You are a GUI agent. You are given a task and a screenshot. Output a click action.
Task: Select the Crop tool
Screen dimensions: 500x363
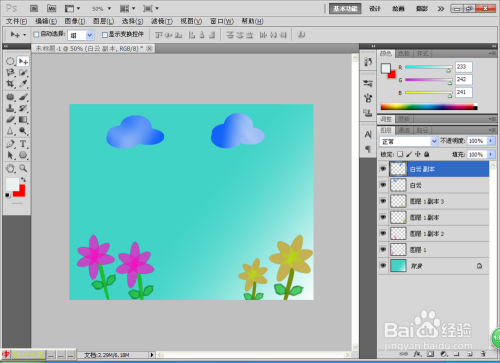[10, 84]
